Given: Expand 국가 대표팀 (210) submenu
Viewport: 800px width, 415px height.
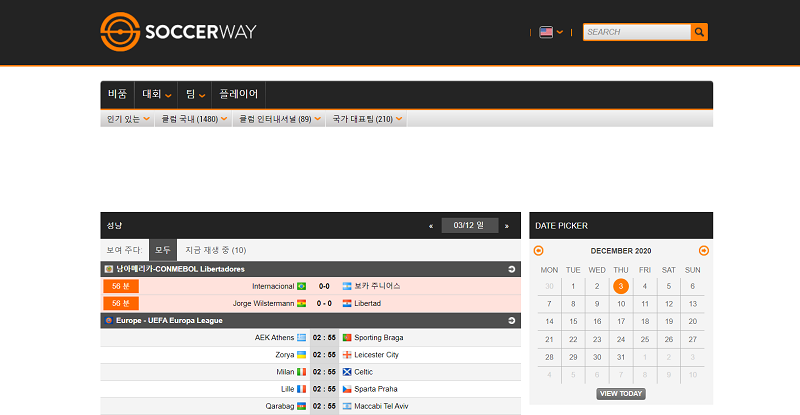Looking at the screenshot, I should [367, 119].
